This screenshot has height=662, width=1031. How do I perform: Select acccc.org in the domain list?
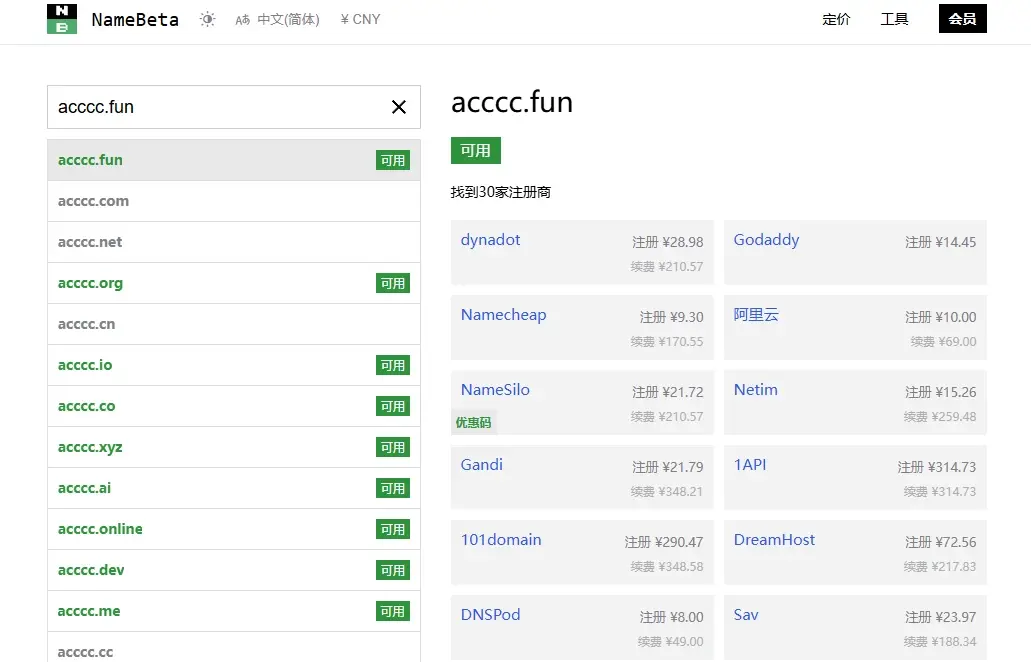point(233,283)
